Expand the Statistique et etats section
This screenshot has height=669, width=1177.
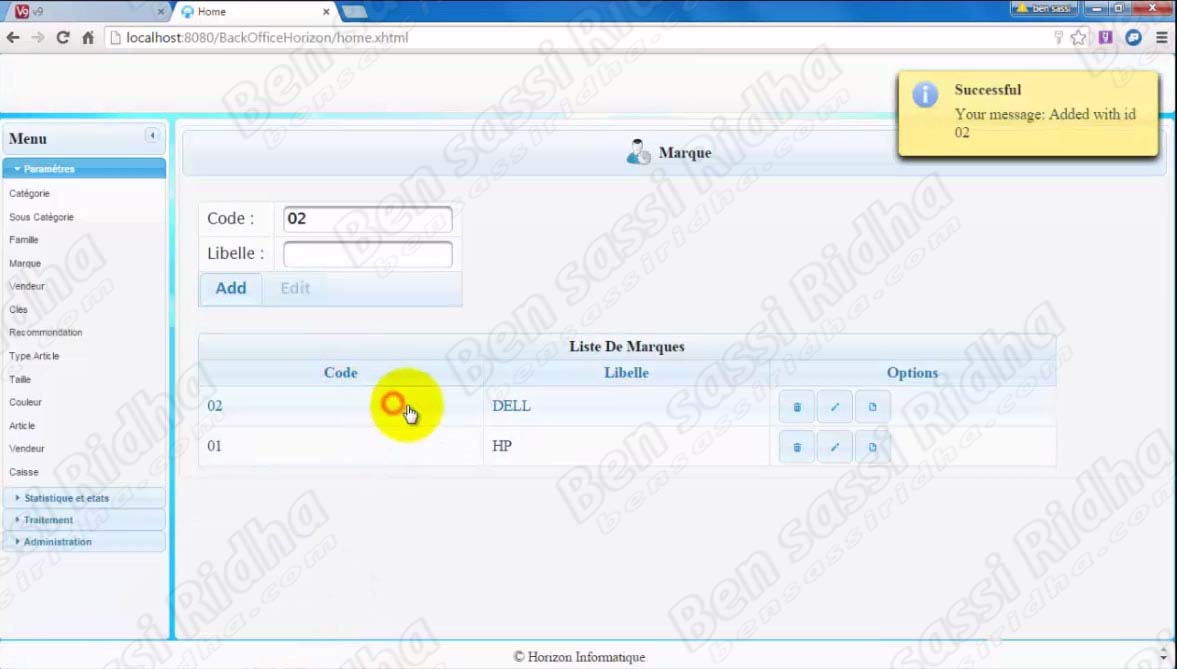pos(66,498)
